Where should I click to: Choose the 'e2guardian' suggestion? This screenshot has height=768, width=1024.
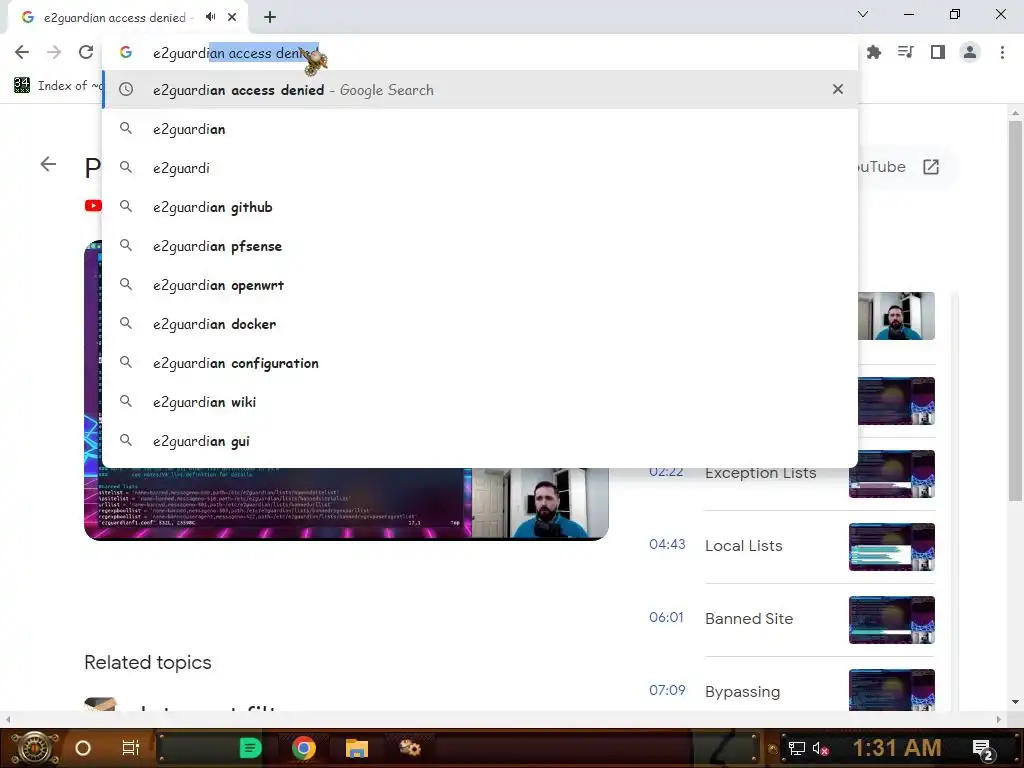click(480, 129)
